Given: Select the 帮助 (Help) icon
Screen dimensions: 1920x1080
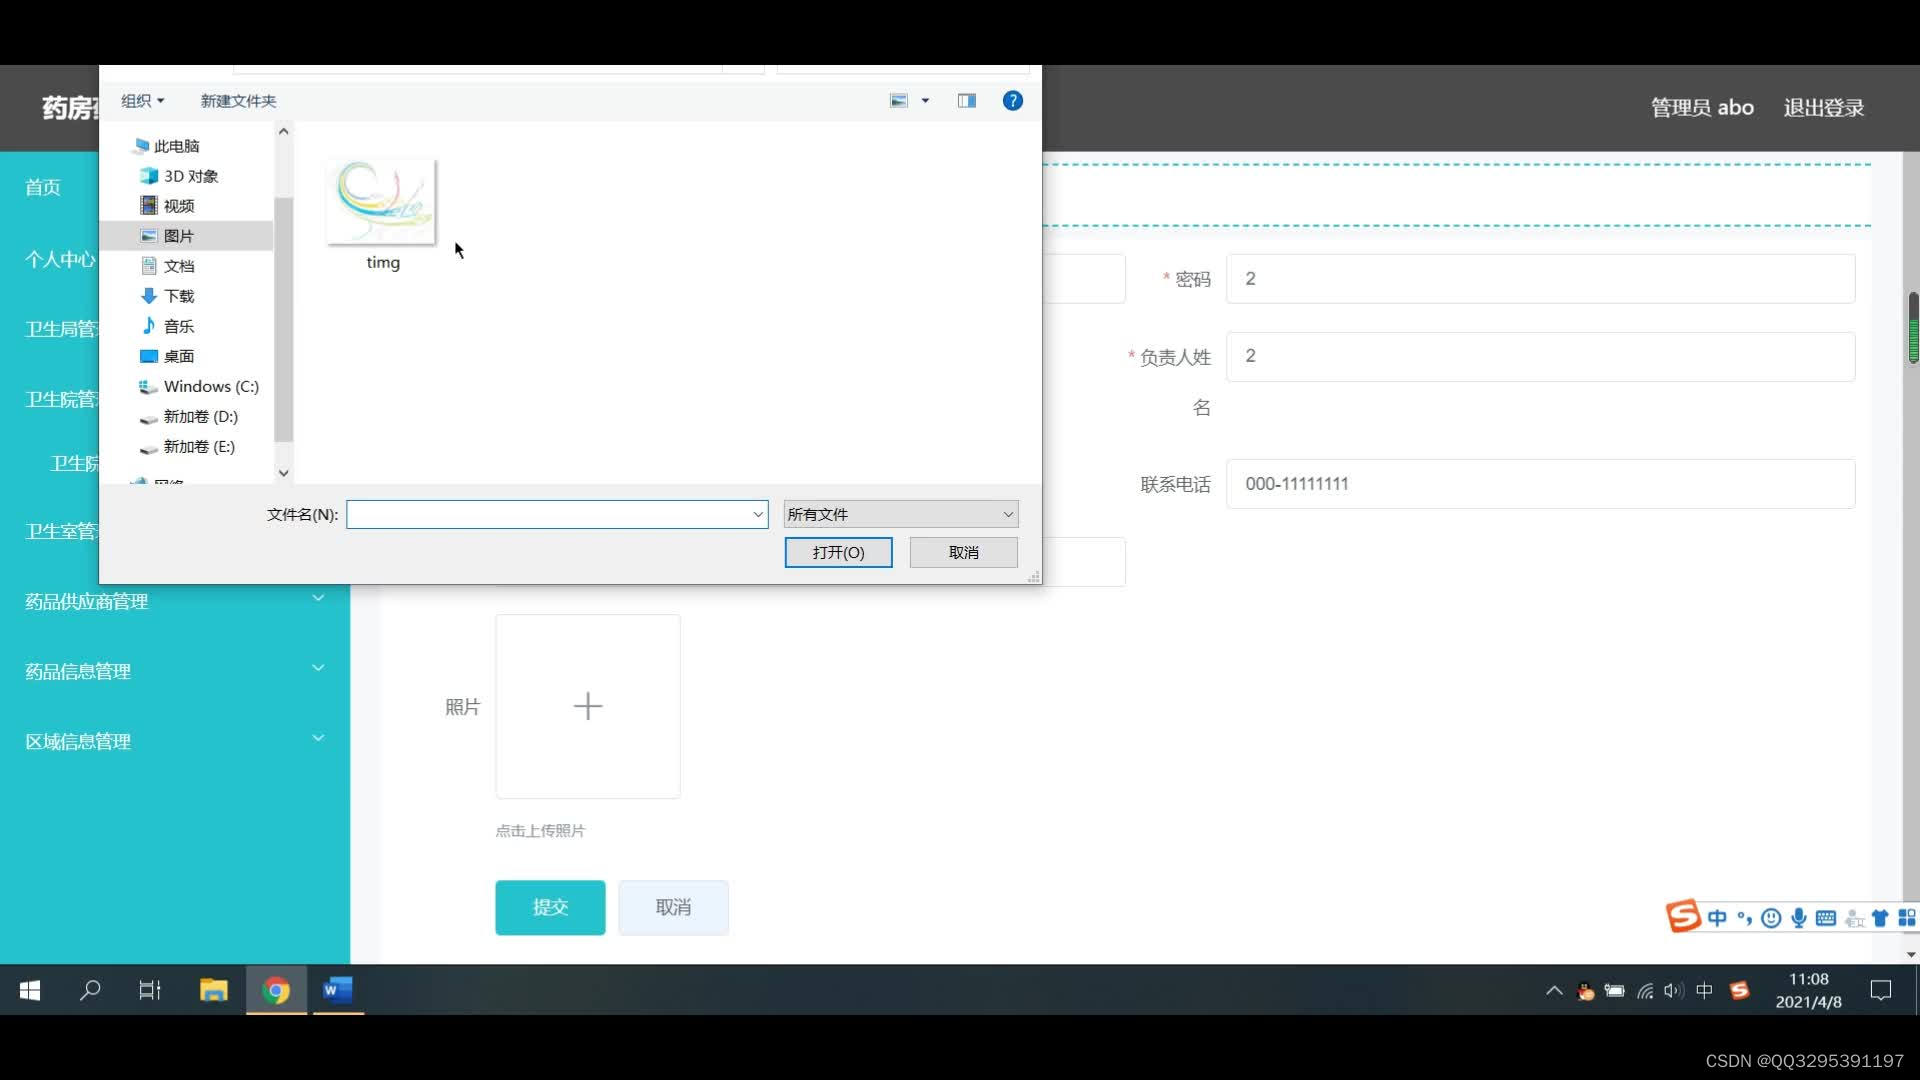Looking at the screenshot, I should pyautogui.click(x=1013, y=100).
